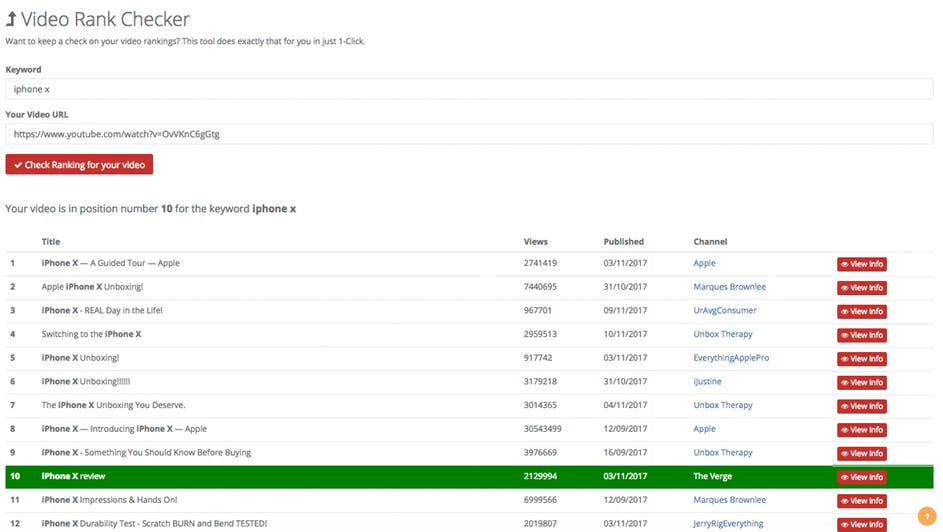Click View Info for row 1 Apple video
The image size is (943, 532).
tap(861, 264)
